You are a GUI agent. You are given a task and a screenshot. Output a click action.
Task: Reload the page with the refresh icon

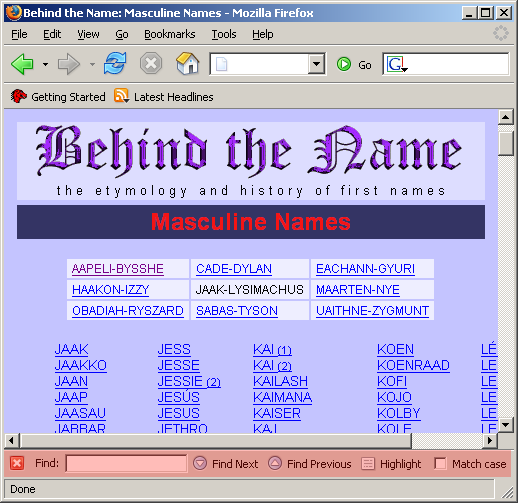click(115, 63)
